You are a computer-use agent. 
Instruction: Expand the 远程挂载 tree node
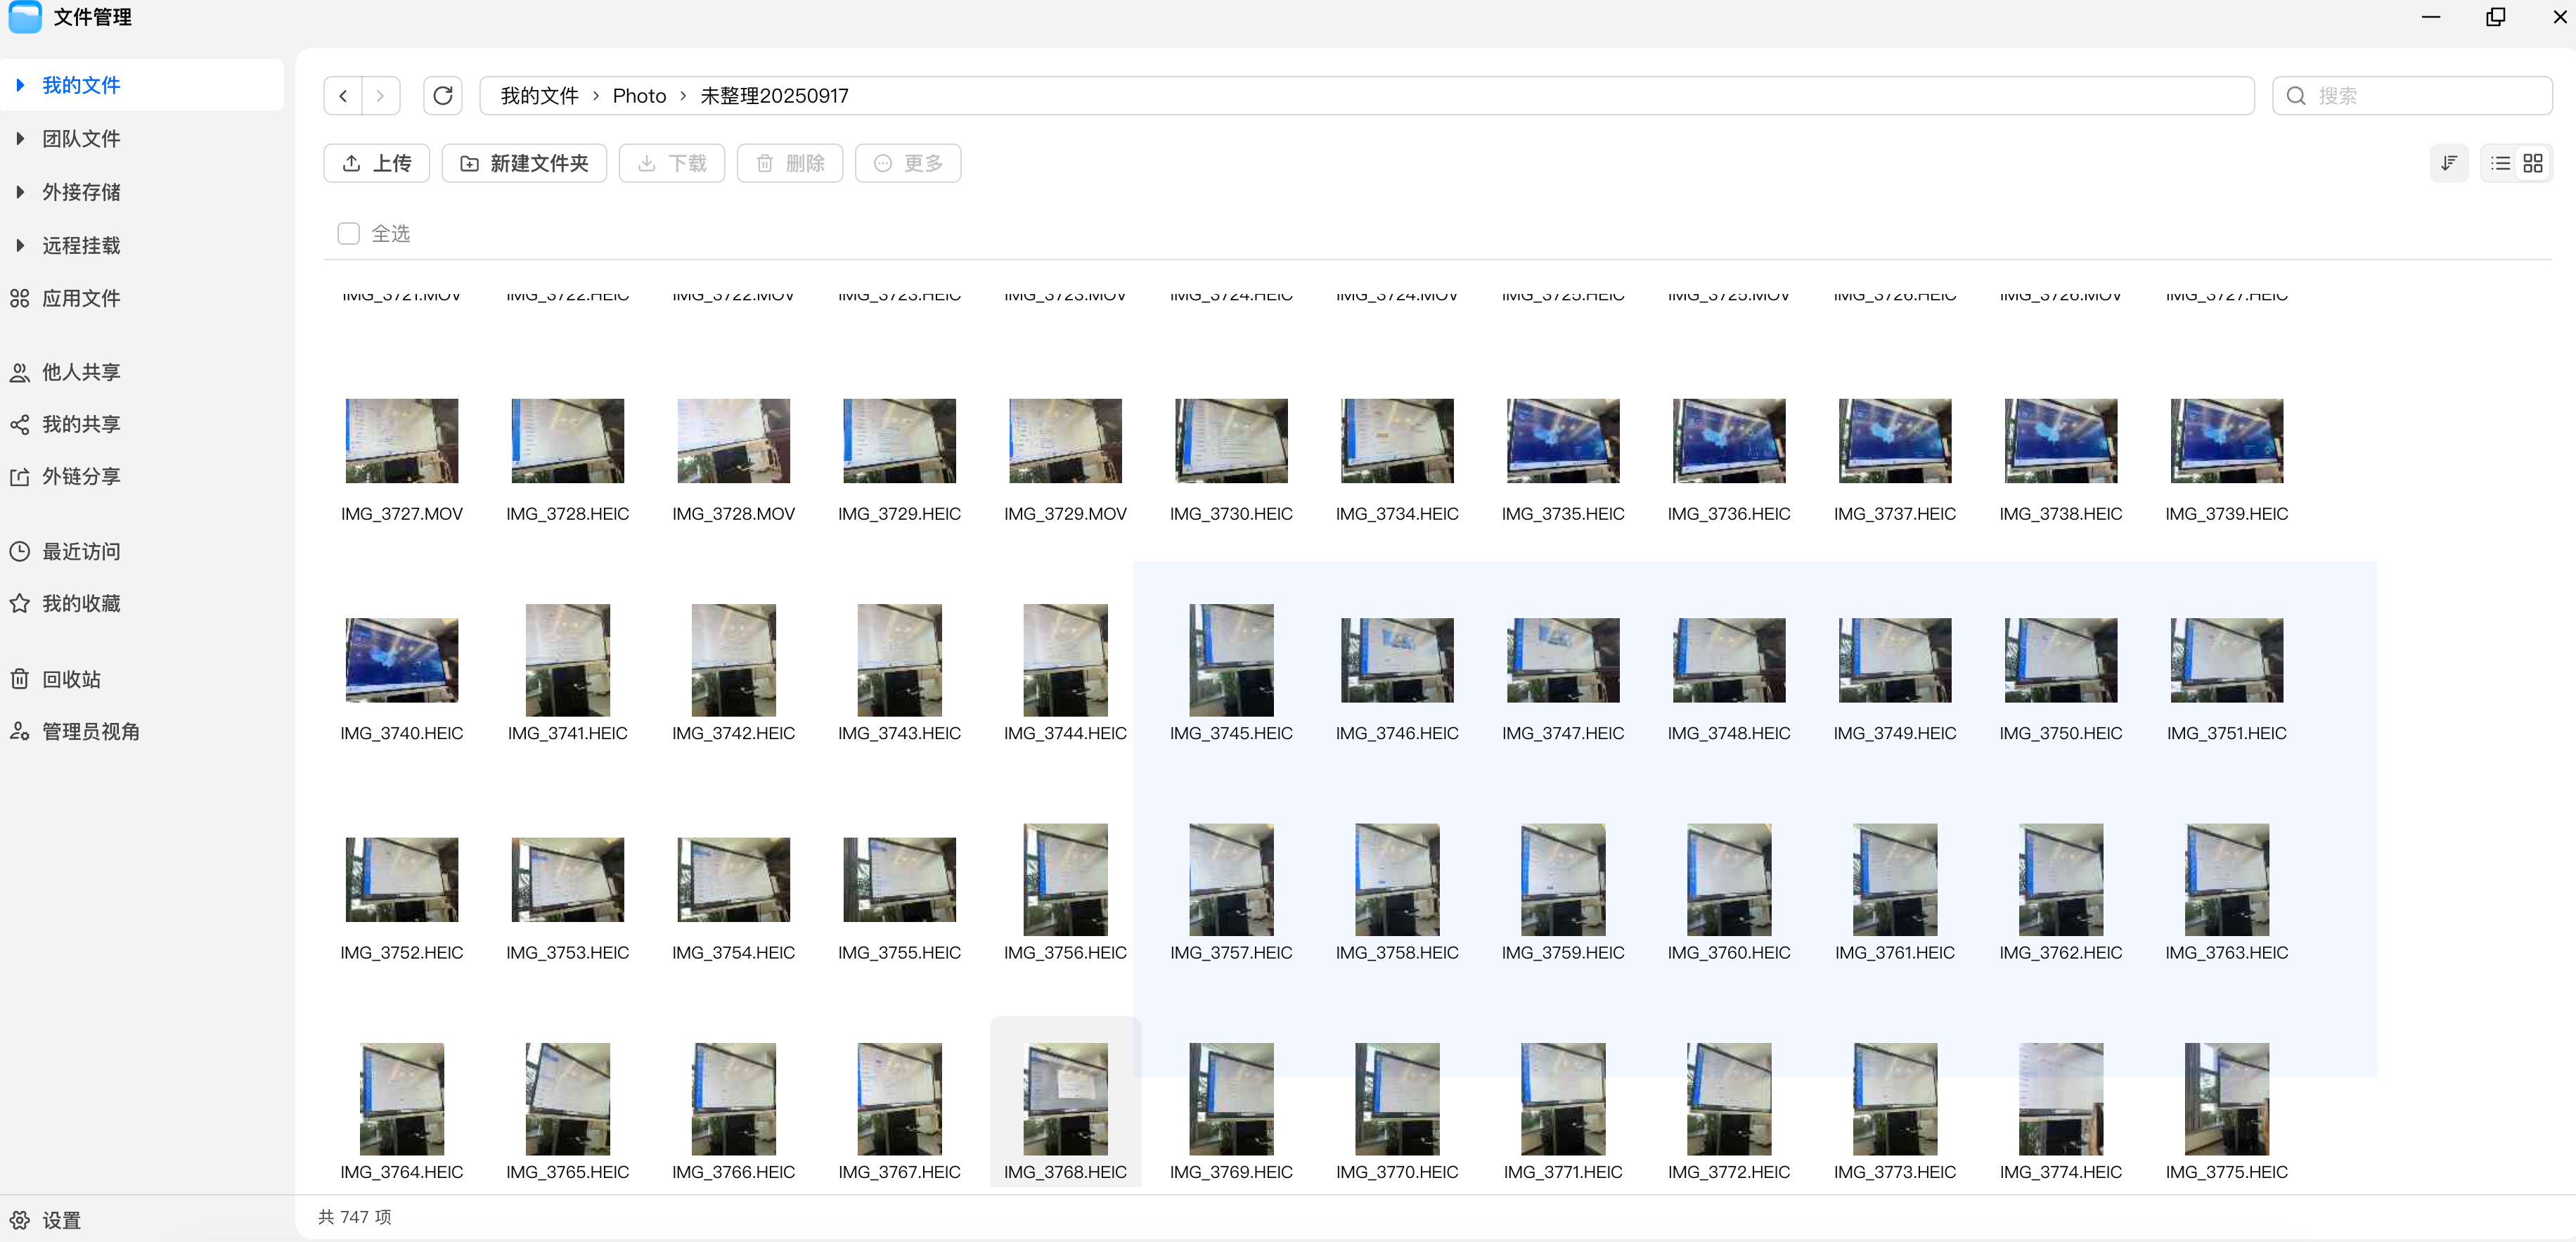tap(20, 245)
